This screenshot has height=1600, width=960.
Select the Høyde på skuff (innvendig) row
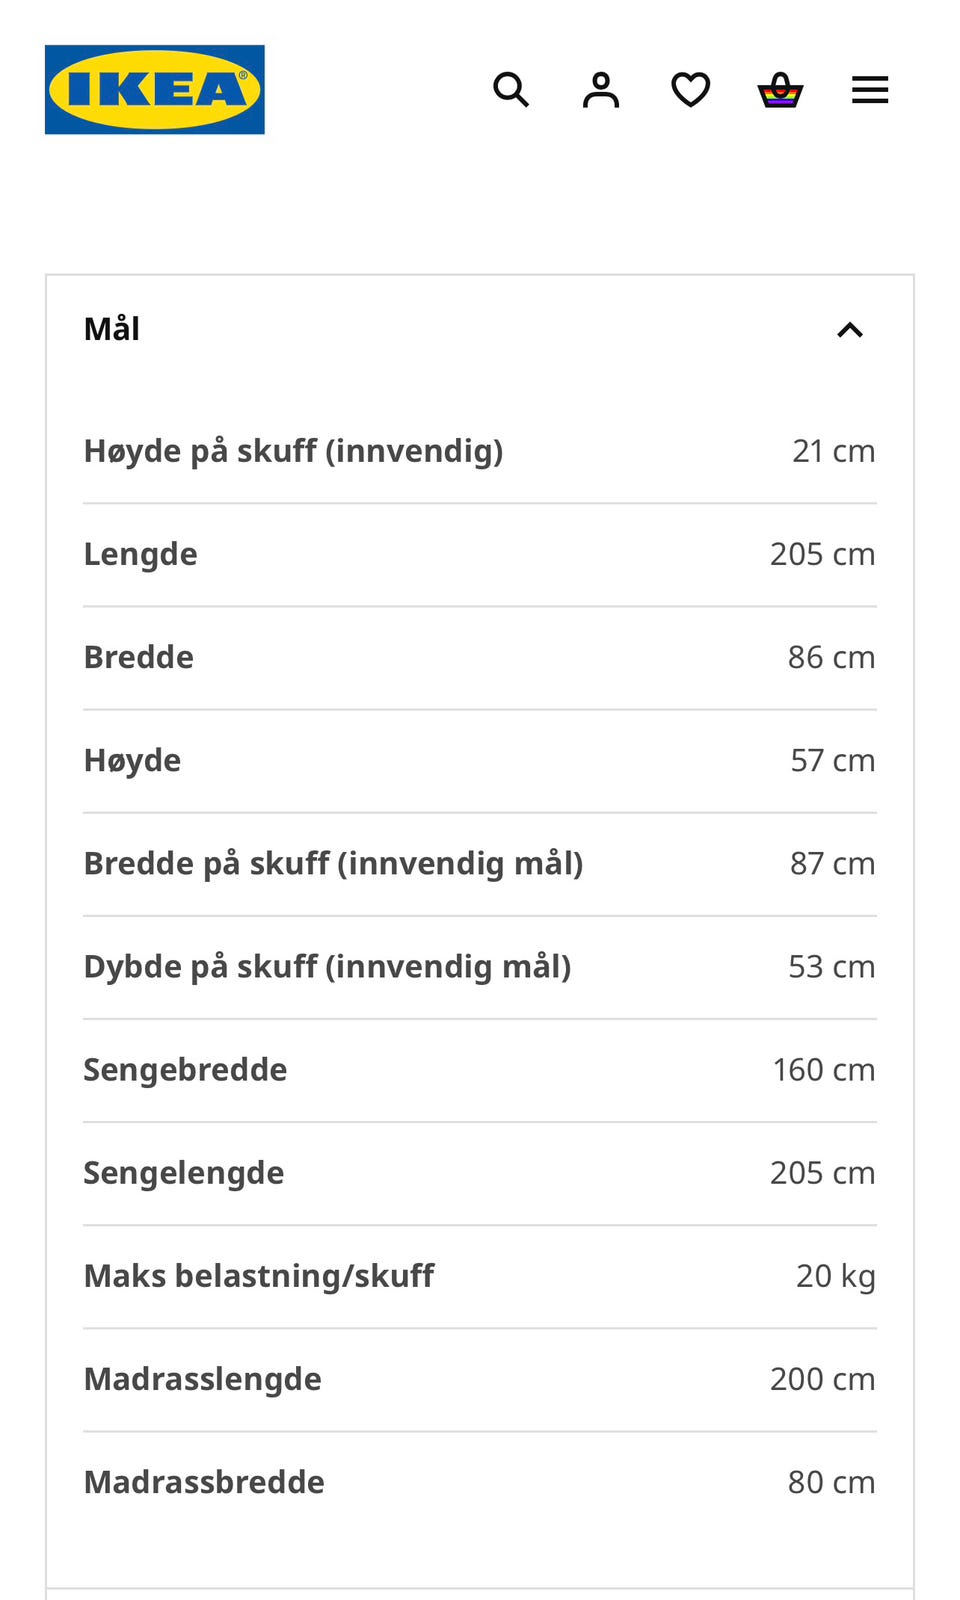tap(480, 451)
